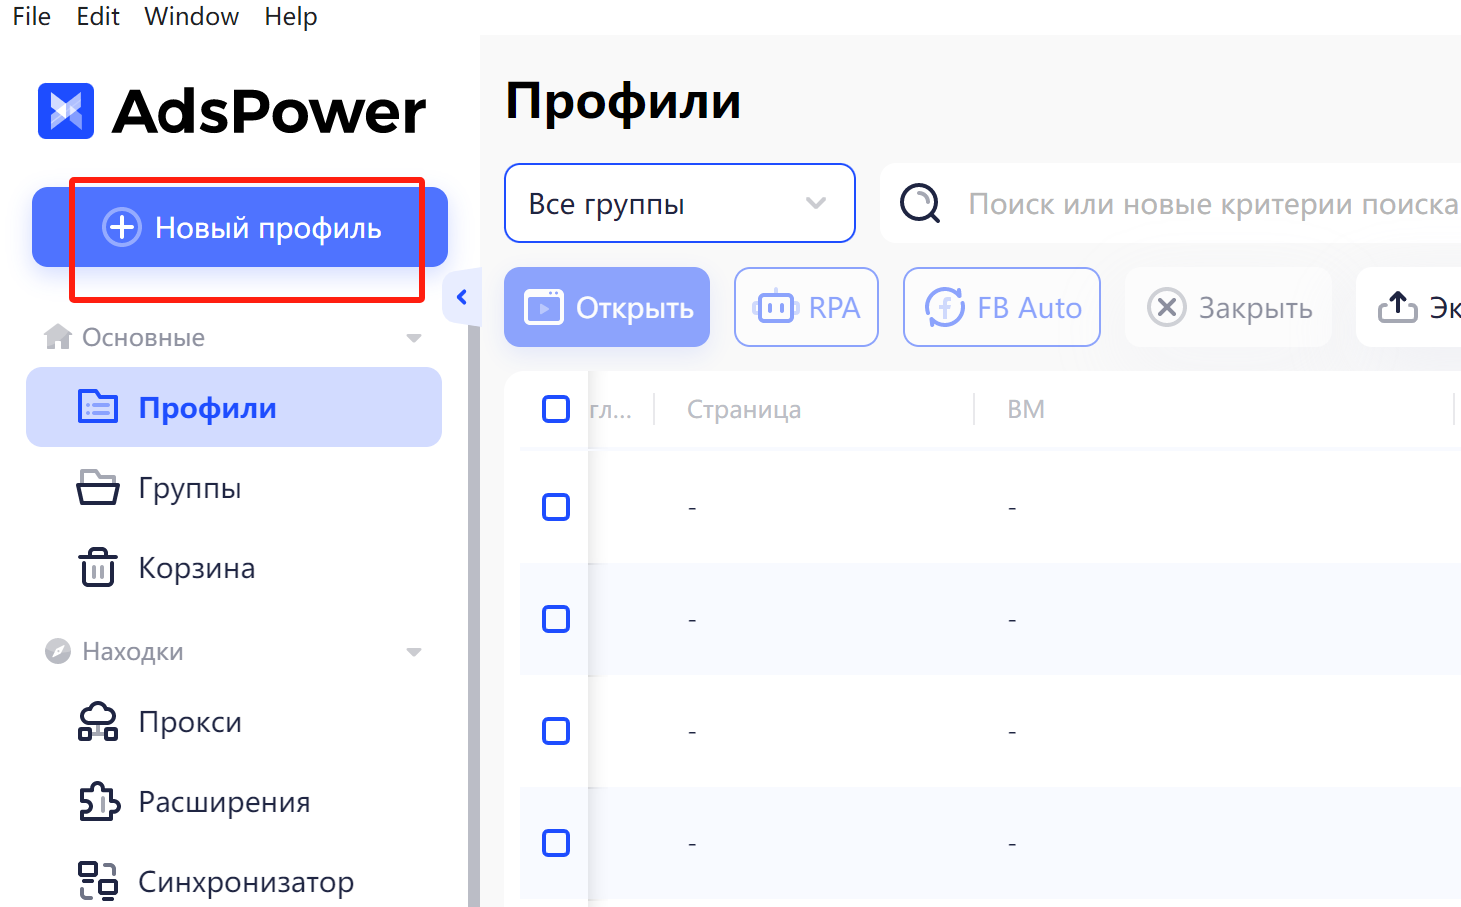Click the Открыть button

pyautogui.click(x=607, y=307)
